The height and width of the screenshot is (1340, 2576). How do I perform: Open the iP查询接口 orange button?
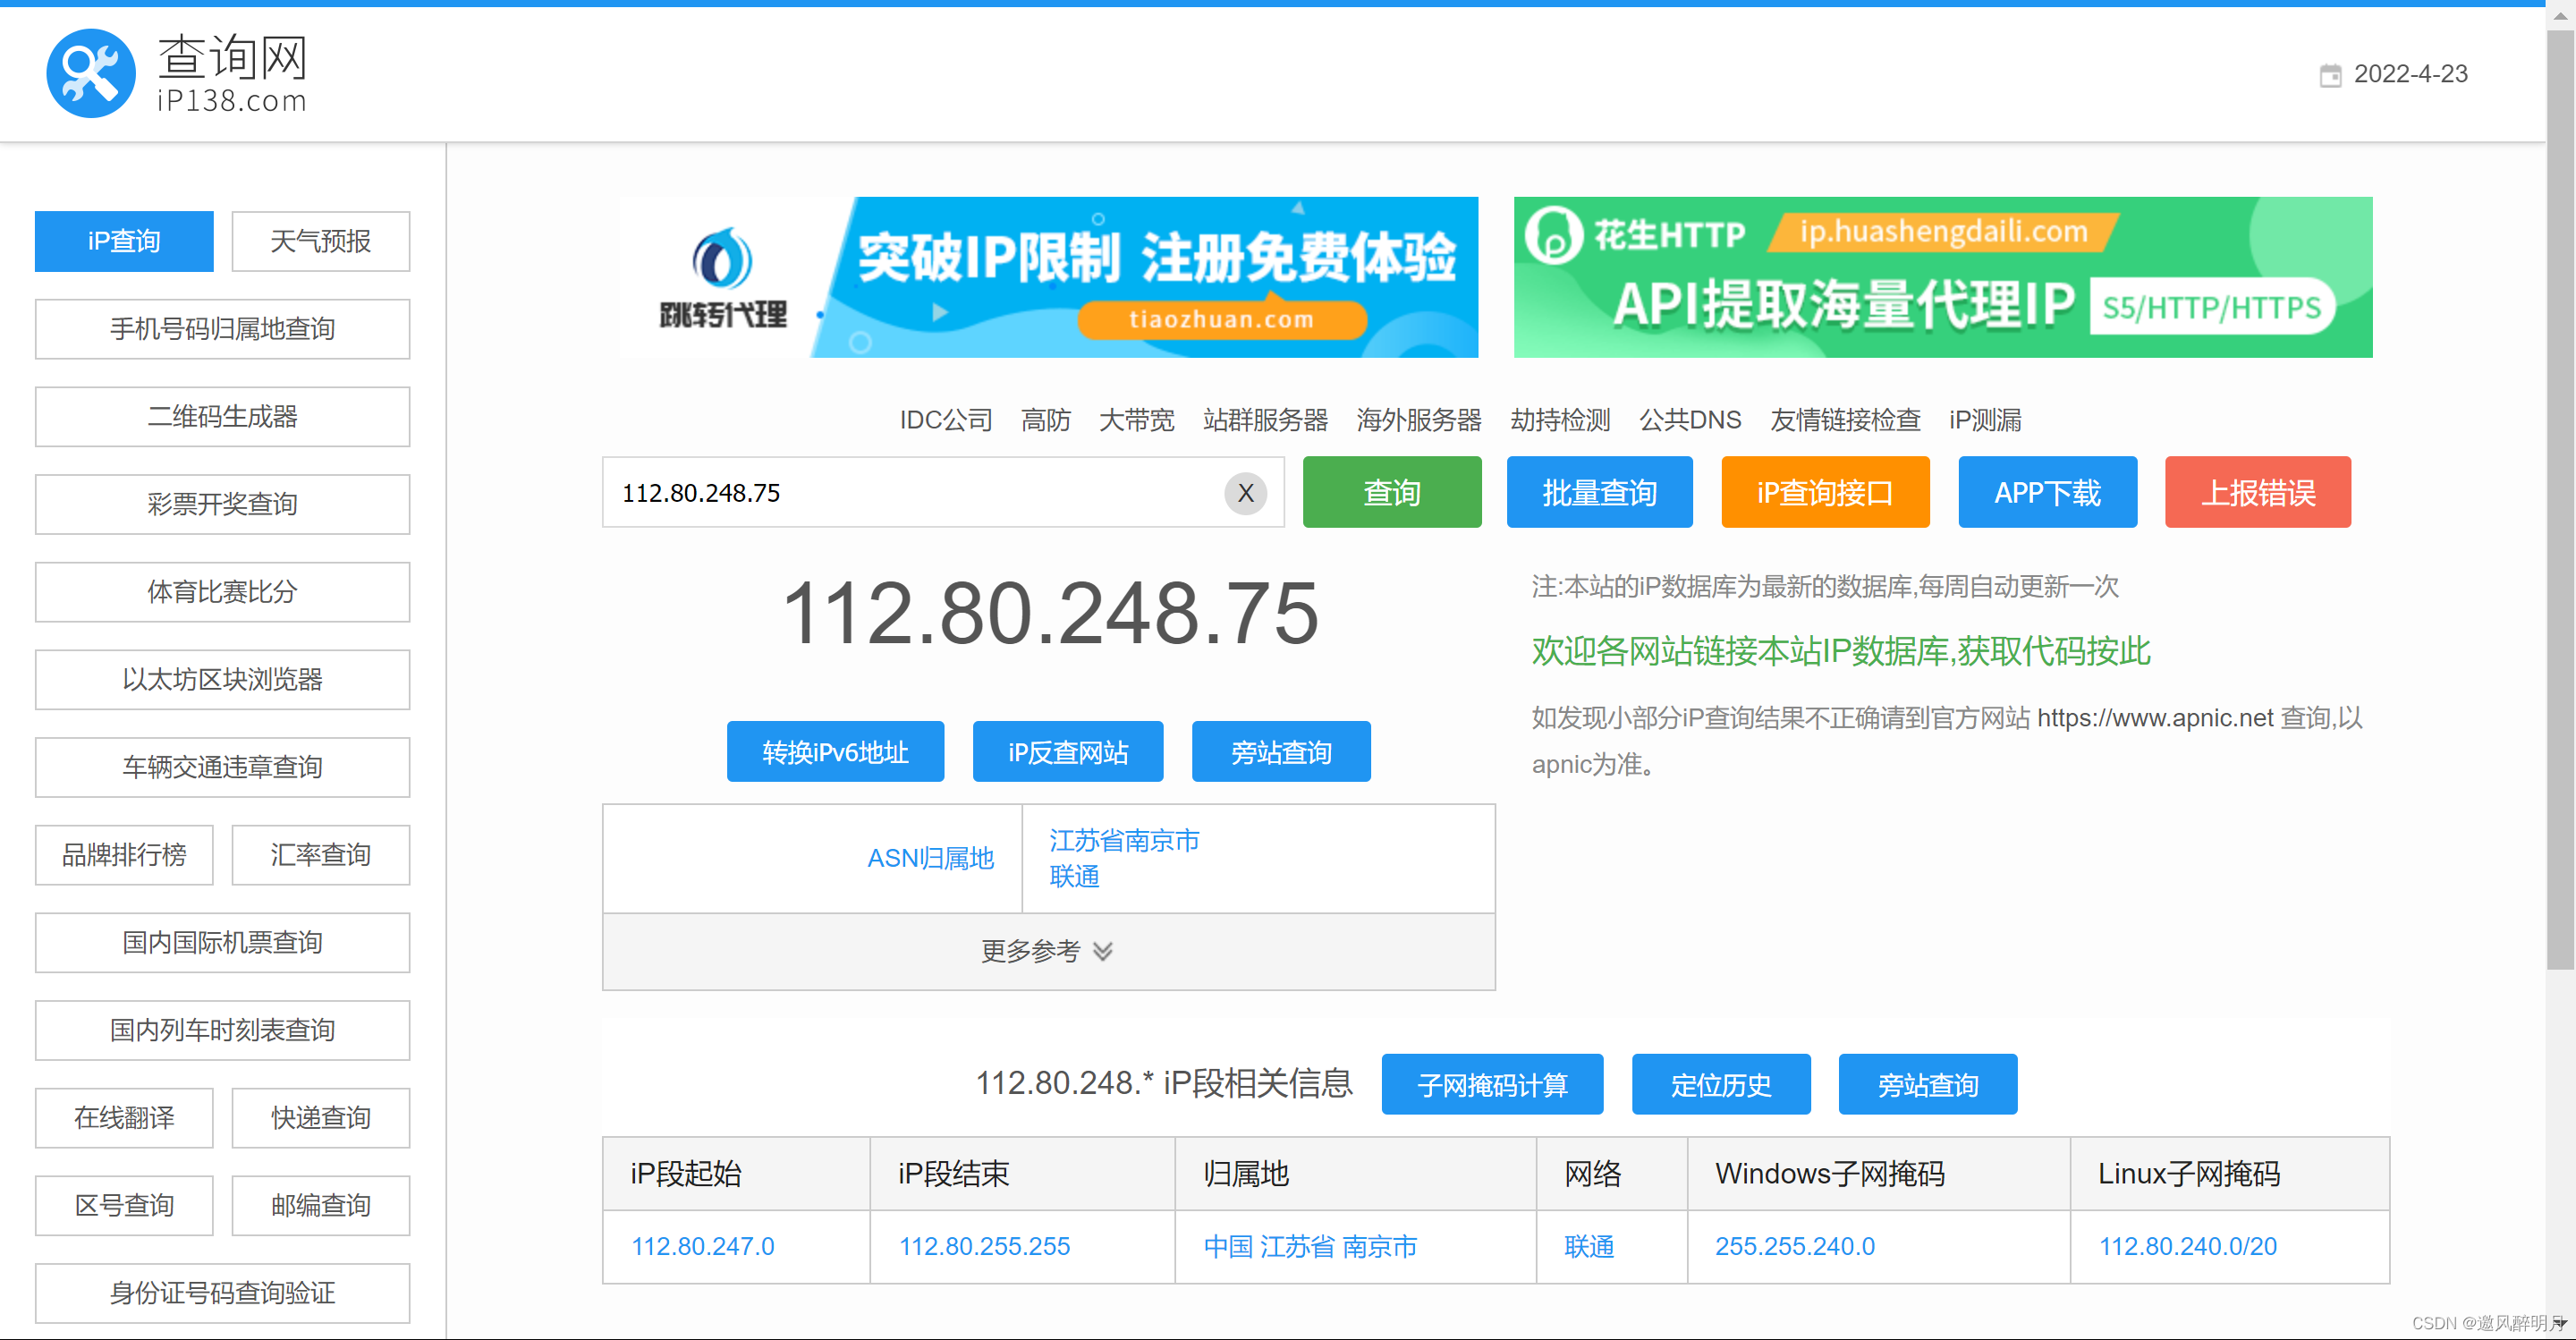coord(1824,493)
